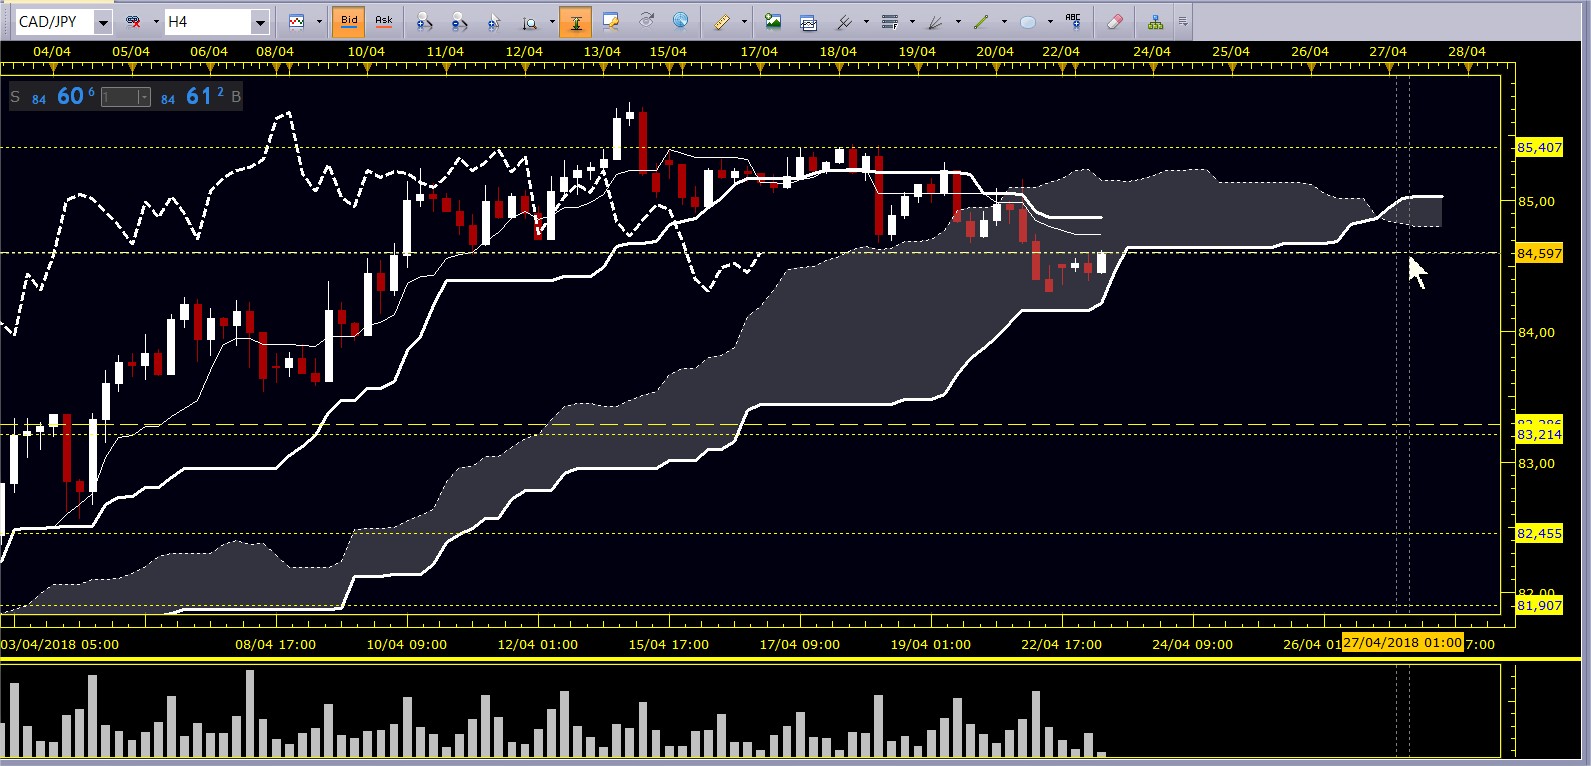Click the chart templates window icon

click(x=808, y=21)
